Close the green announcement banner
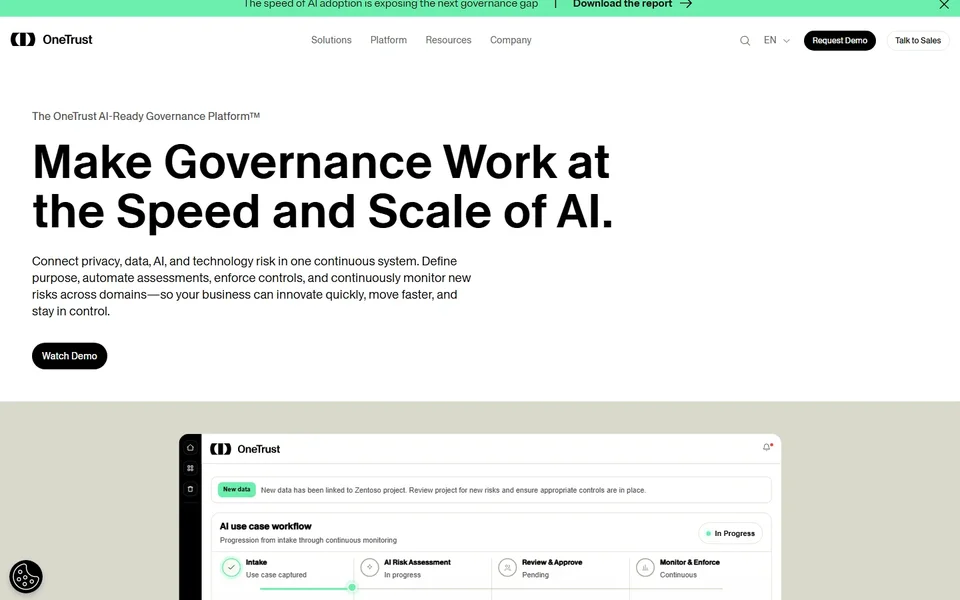 [944, 4]
